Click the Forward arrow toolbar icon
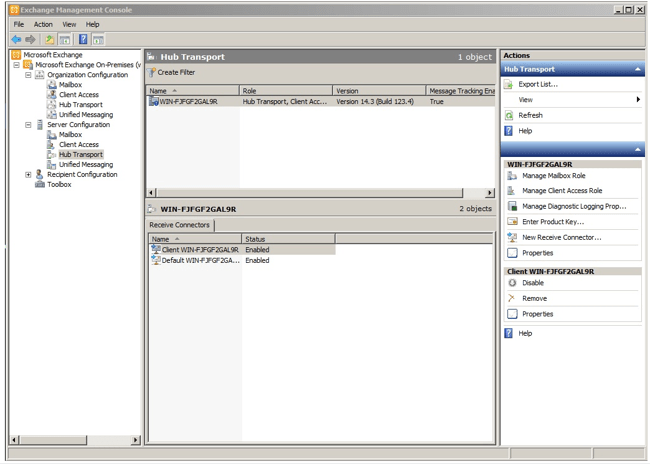650x464 pixels. [x=30, y=39]
